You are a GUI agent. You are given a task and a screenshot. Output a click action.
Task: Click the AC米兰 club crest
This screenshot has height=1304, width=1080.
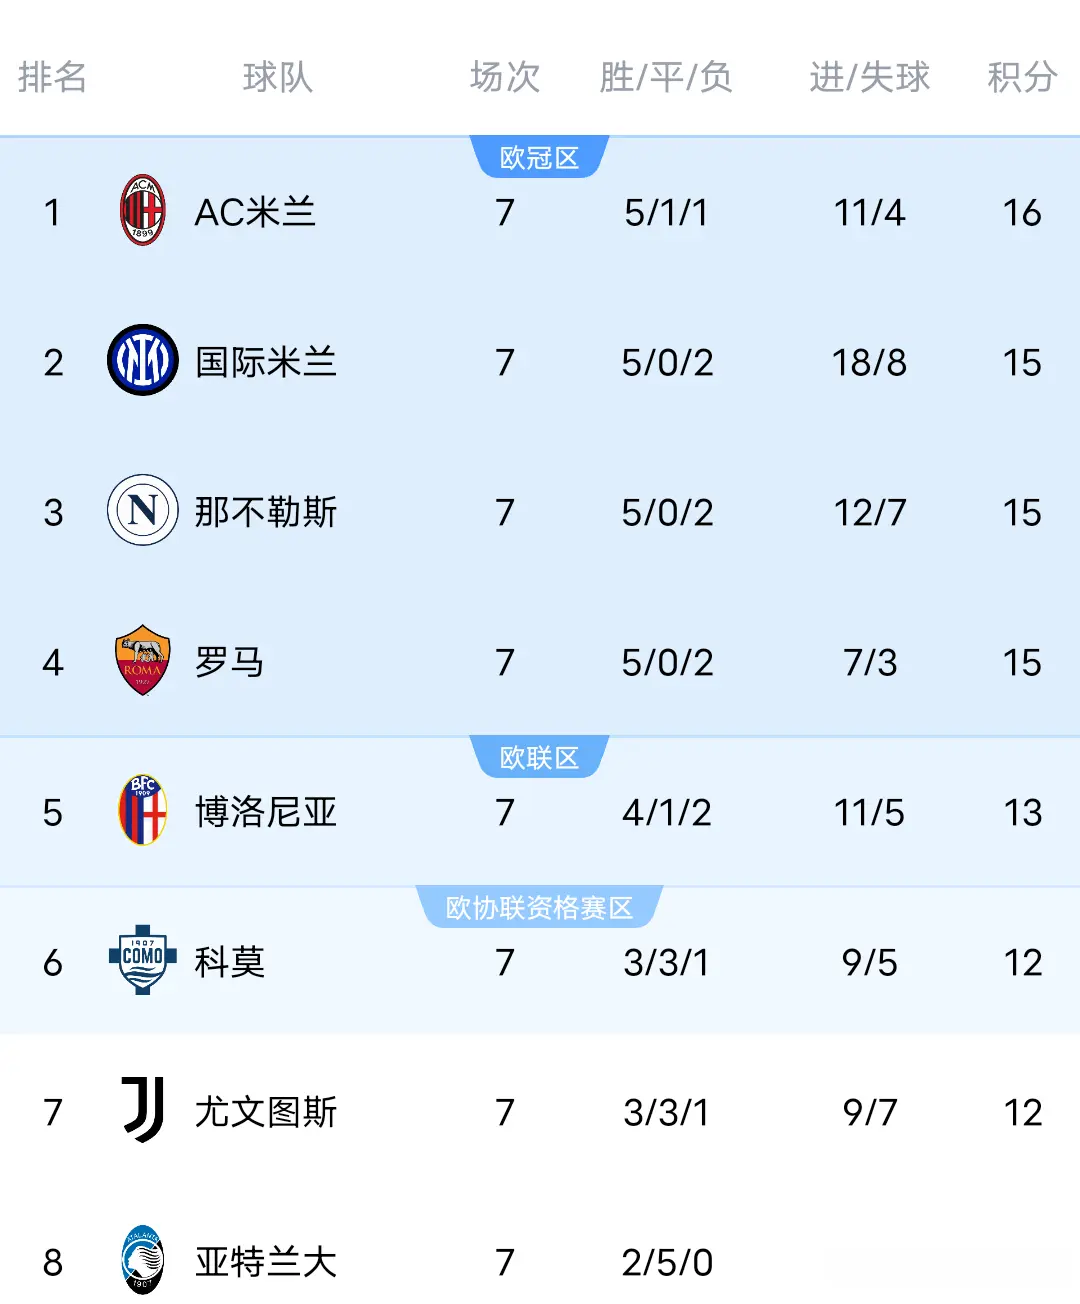pyautogui.click(x=142, y=211)
